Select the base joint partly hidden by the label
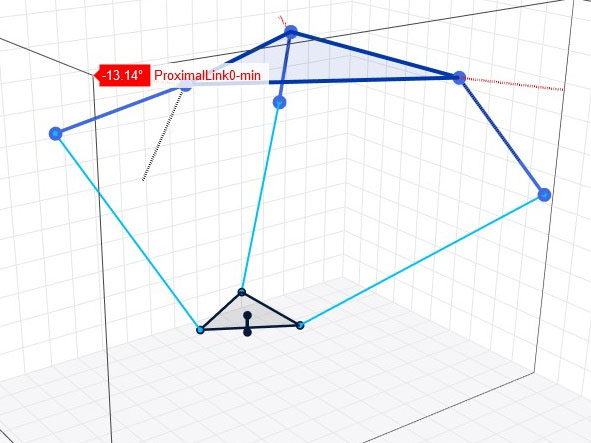Screen dimensions: 591x443 [x=186, y=87]
